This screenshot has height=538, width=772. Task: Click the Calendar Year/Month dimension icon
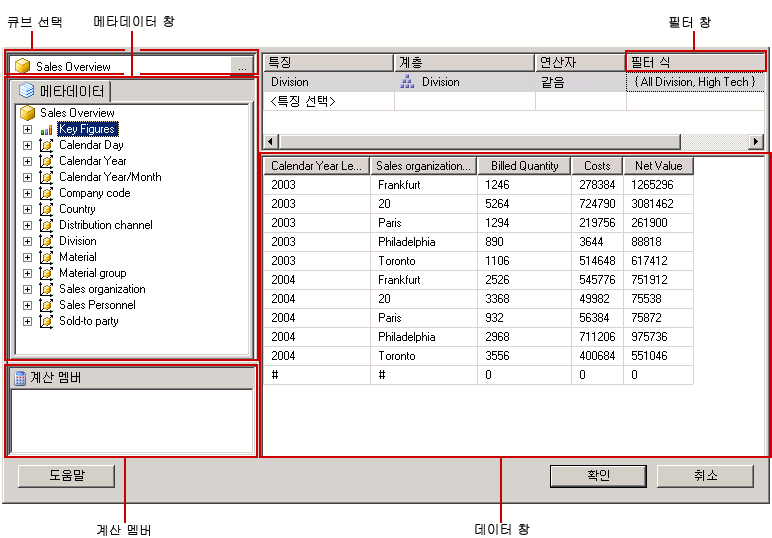[x=46, y=177]
